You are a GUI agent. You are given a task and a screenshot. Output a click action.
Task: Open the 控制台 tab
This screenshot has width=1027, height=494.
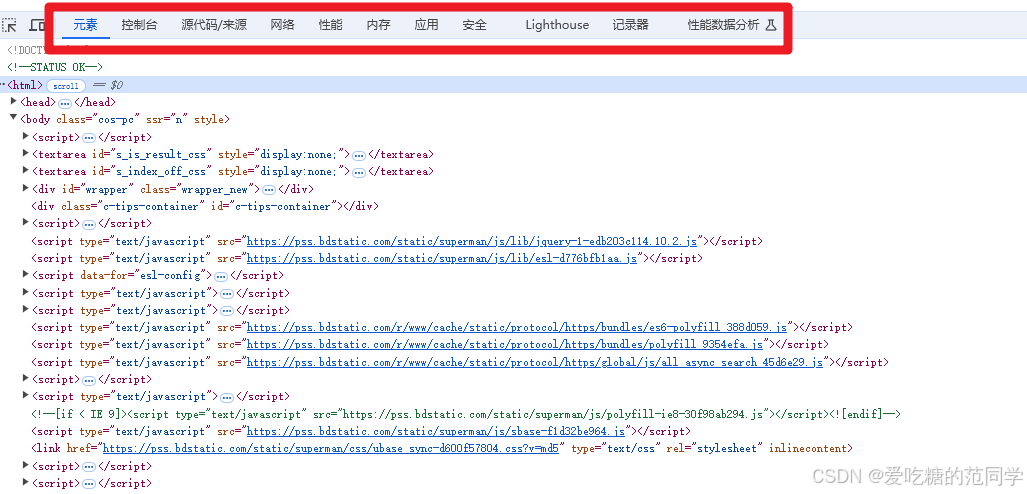pyautogui.click(x=139, y=25)
